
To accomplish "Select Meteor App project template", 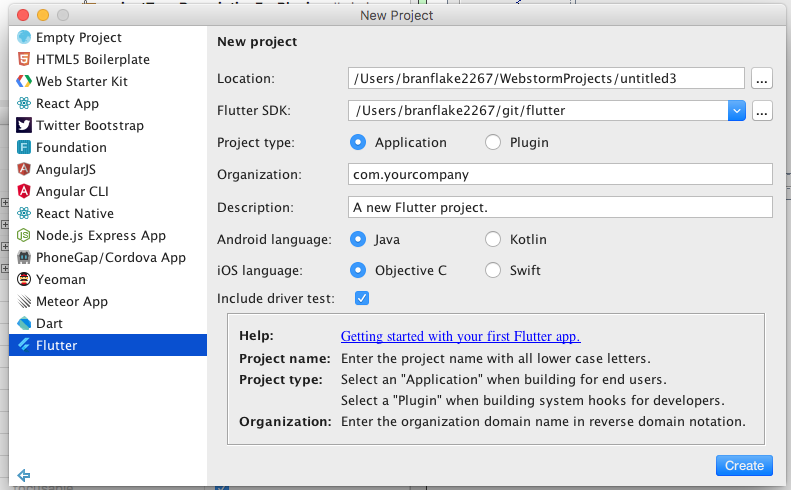I will click(x=72, y=301).
